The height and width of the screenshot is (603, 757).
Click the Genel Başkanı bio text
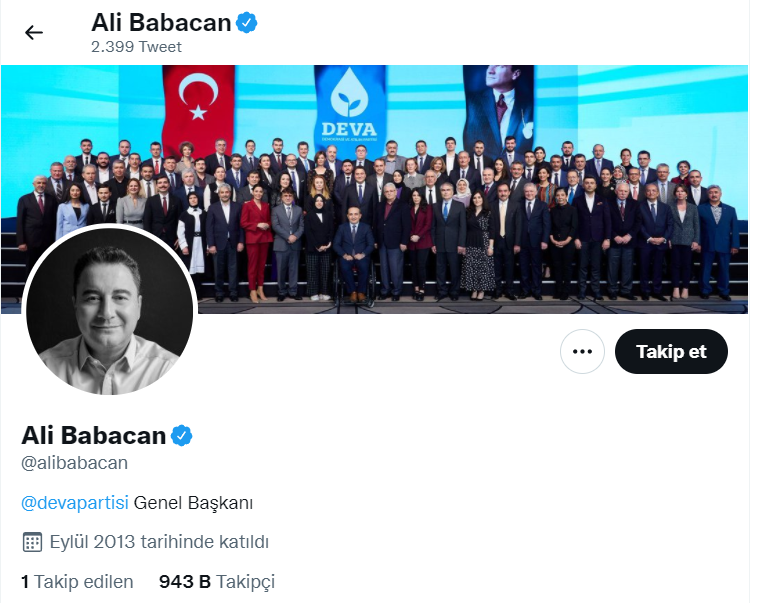pyautogui.click(x=193, y=503)
